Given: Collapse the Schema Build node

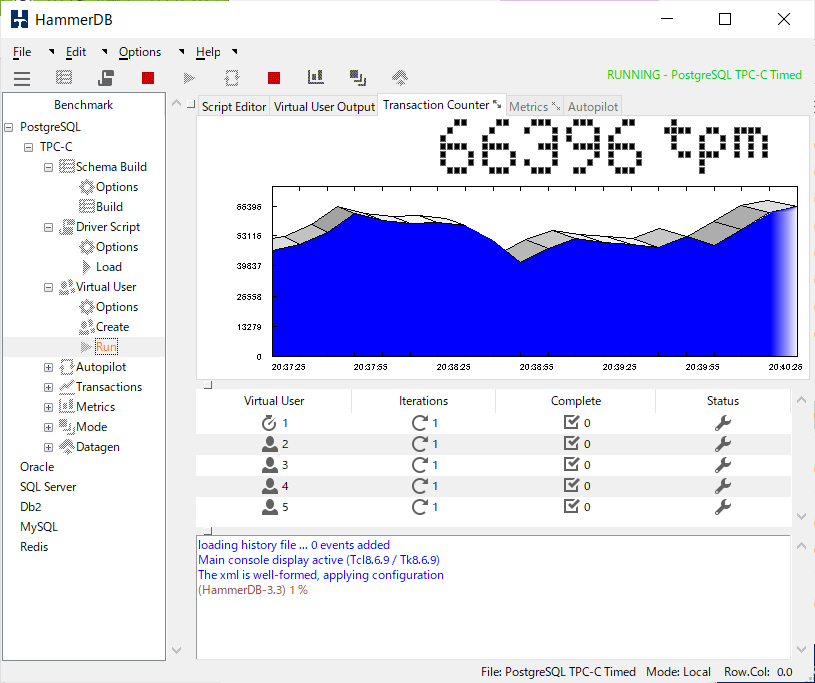Looking at the screenshot, I should coord(48,167).
